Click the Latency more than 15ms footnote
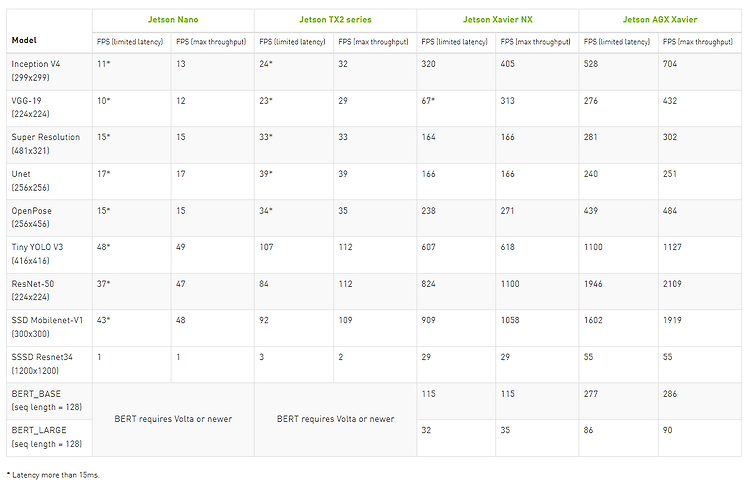Viewport: 750px width, 490px height. click(x=53, y=475)
